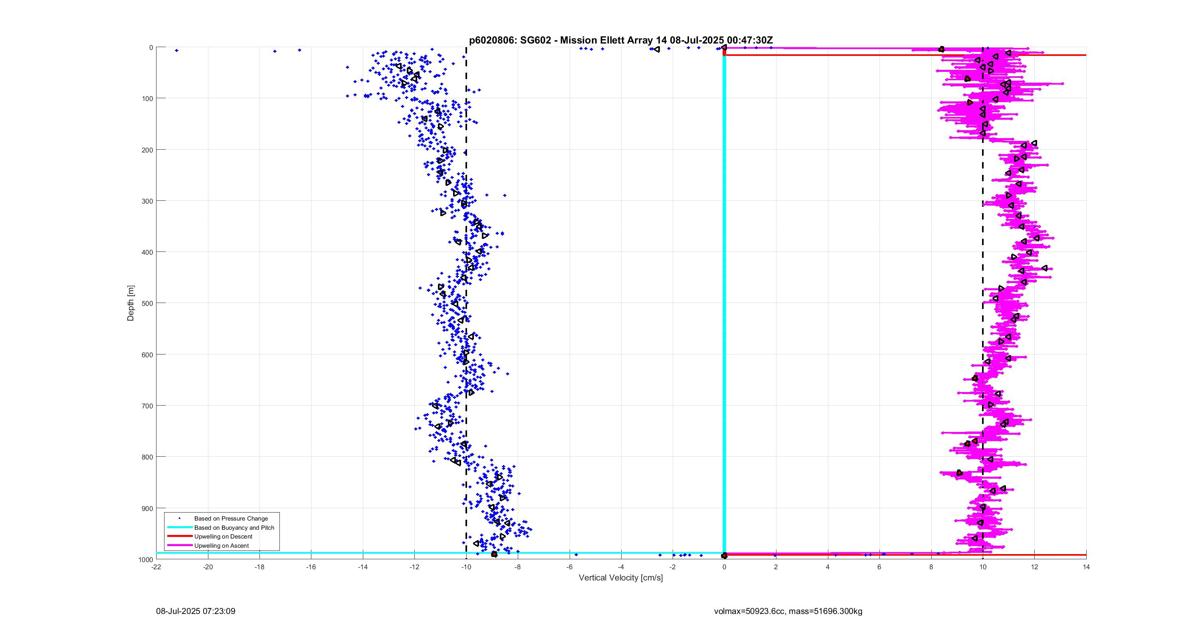Click x-axis tick label '-6'
The image size is (1200, 628).
coord(570,566)
